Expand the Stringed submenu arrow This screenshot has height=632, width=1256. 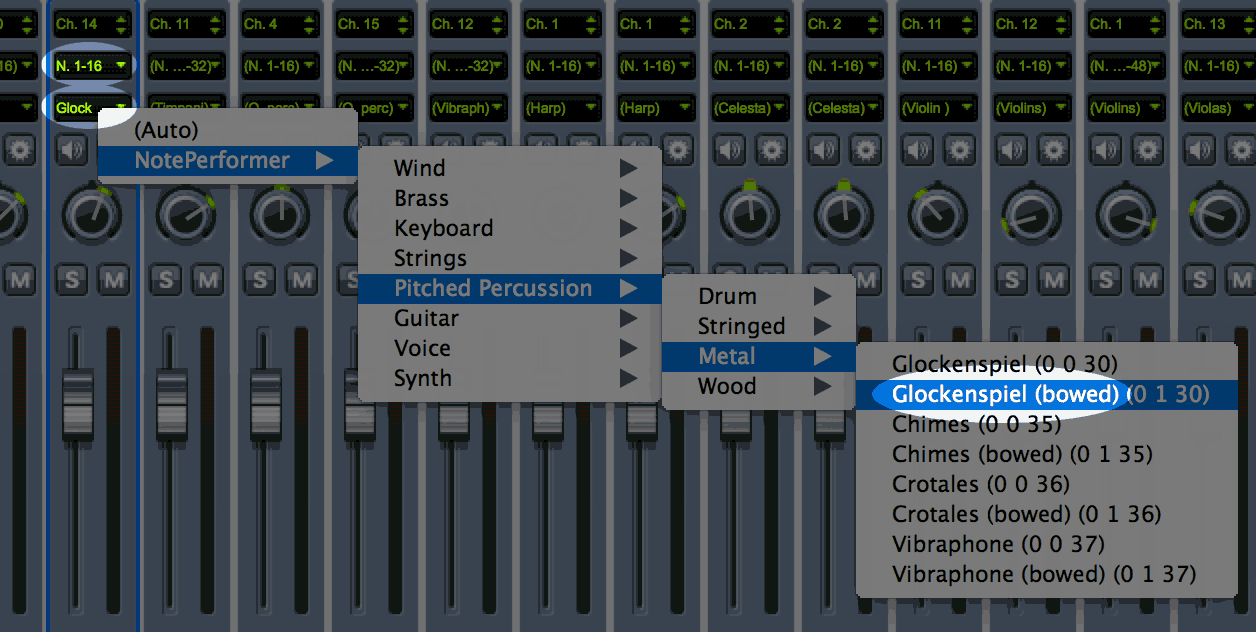822,326
